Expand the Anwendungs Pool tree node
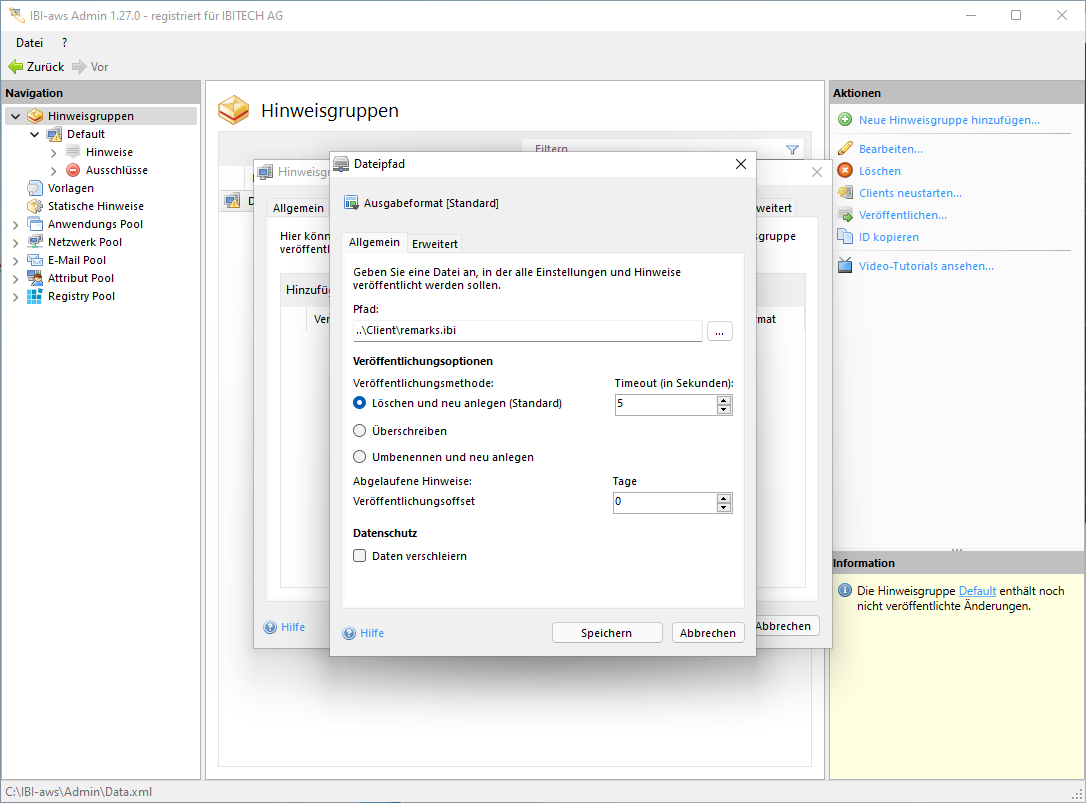 (x=15, y=225)
